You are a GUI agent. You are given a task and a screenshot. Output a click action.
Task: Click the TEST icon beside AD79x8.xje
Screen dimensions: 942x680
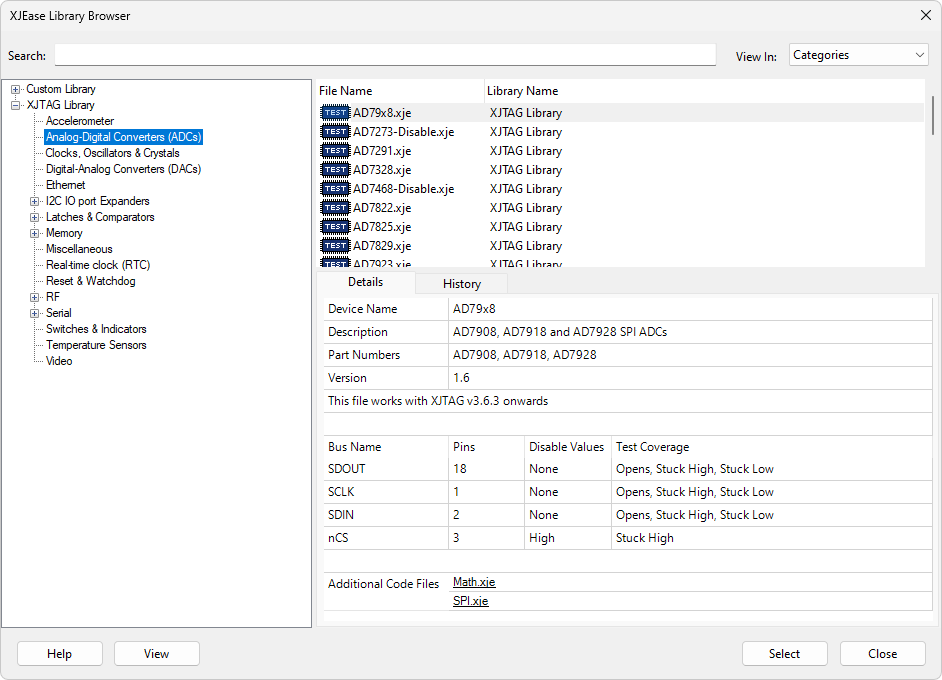(x=335, y=113)
